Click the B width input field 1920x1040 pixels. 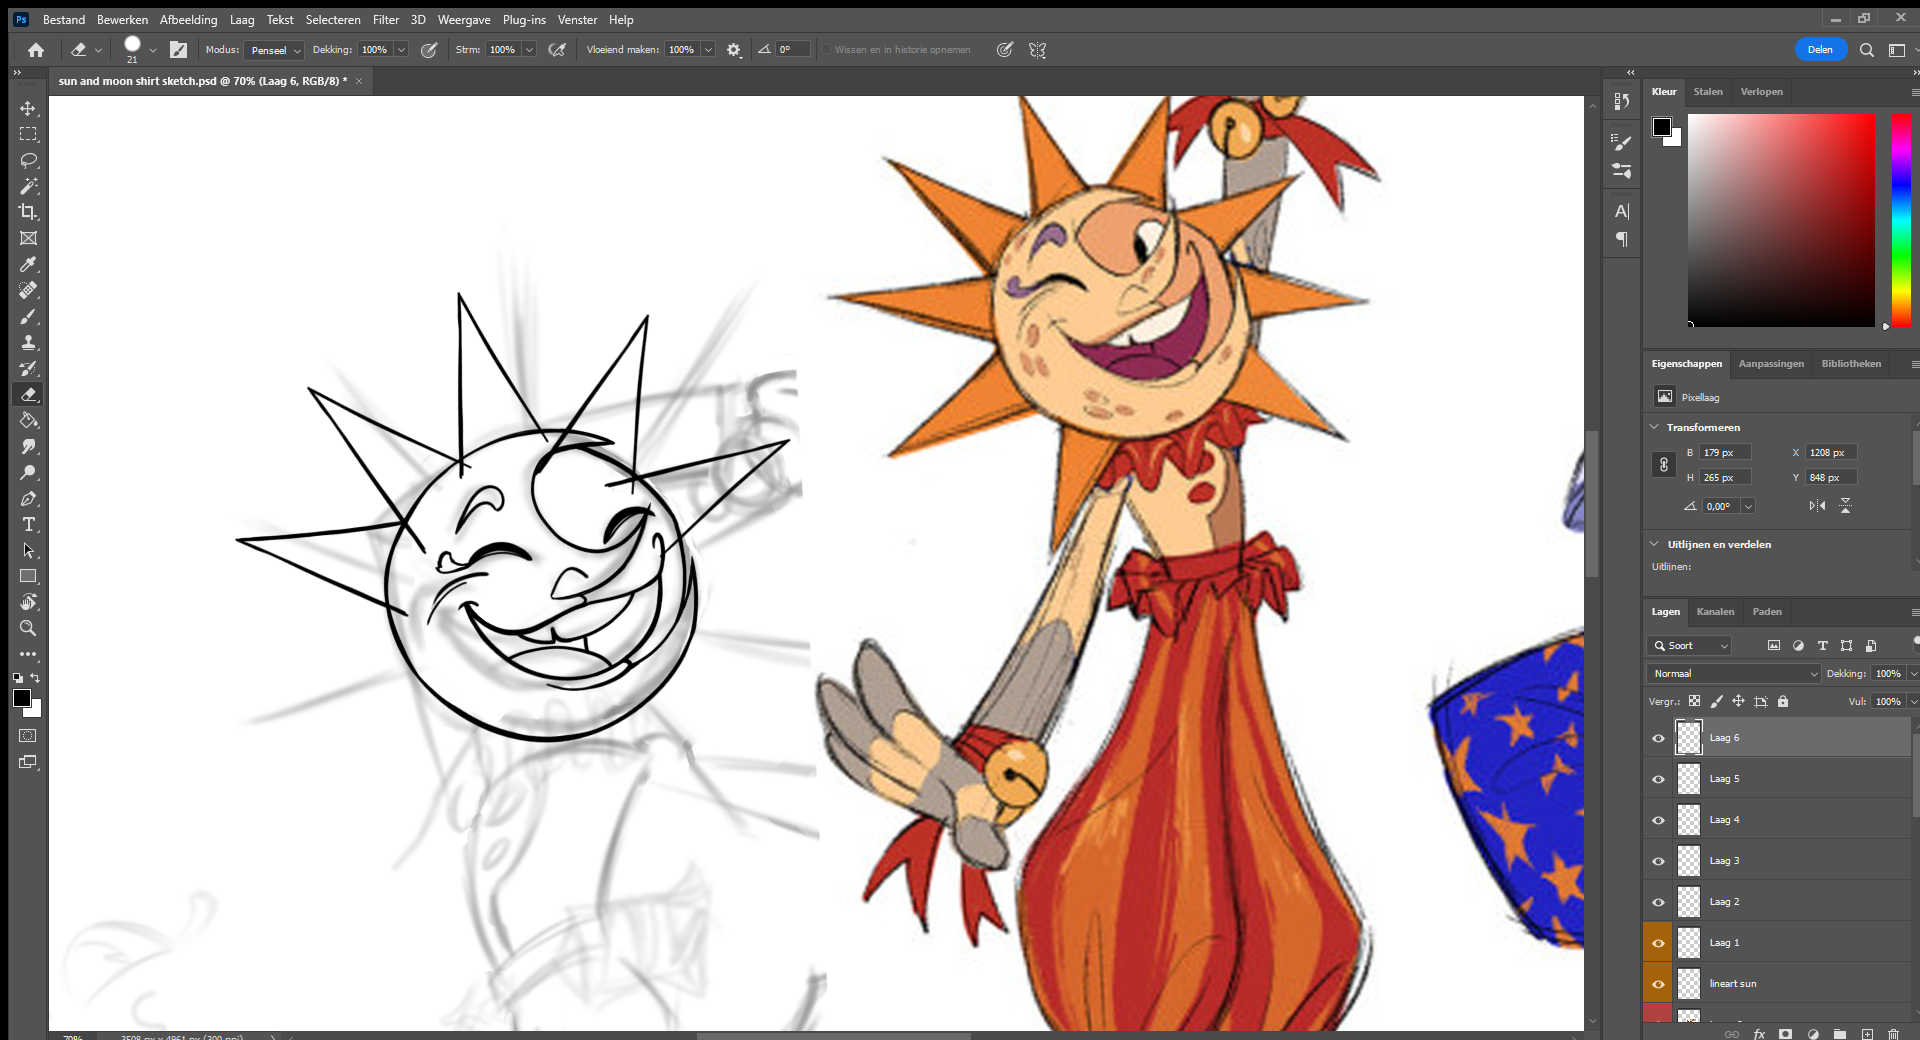(x=1725, y=453)
